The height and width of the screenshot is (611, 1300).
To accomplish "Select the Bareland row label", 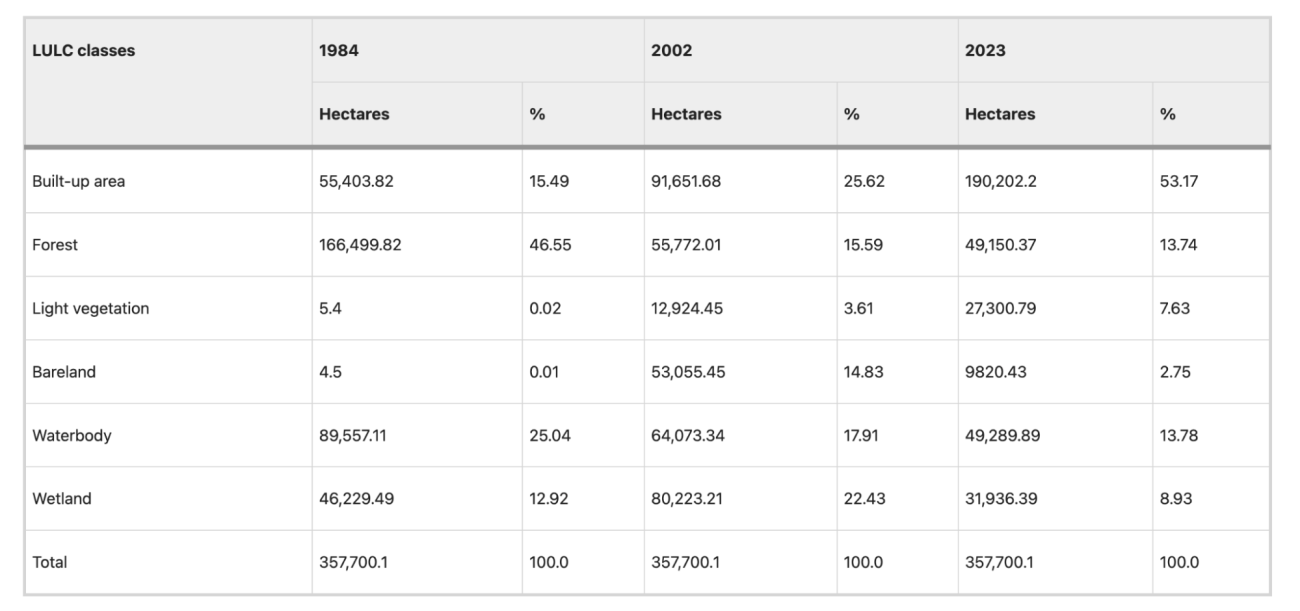I will point(64,372).
